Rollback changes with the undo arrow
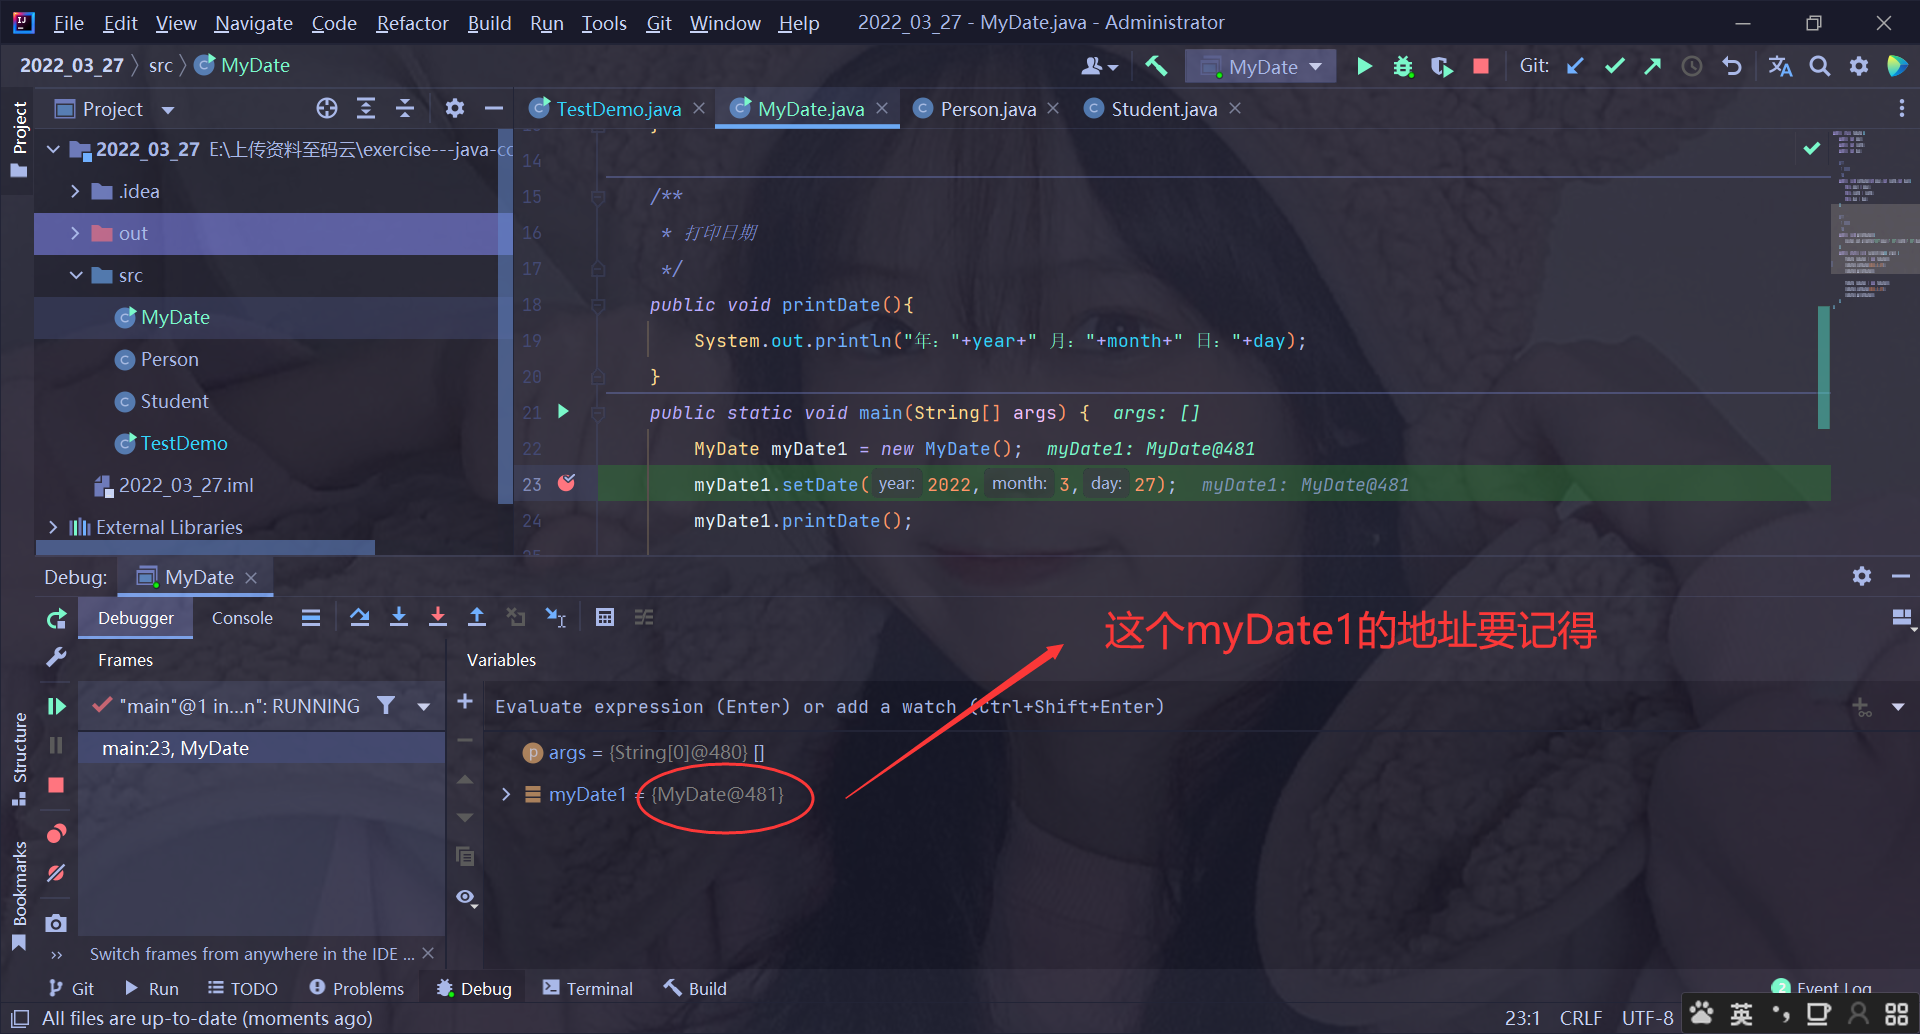This screenshot has height=1034, width=1920. (x=1732, y=66)
